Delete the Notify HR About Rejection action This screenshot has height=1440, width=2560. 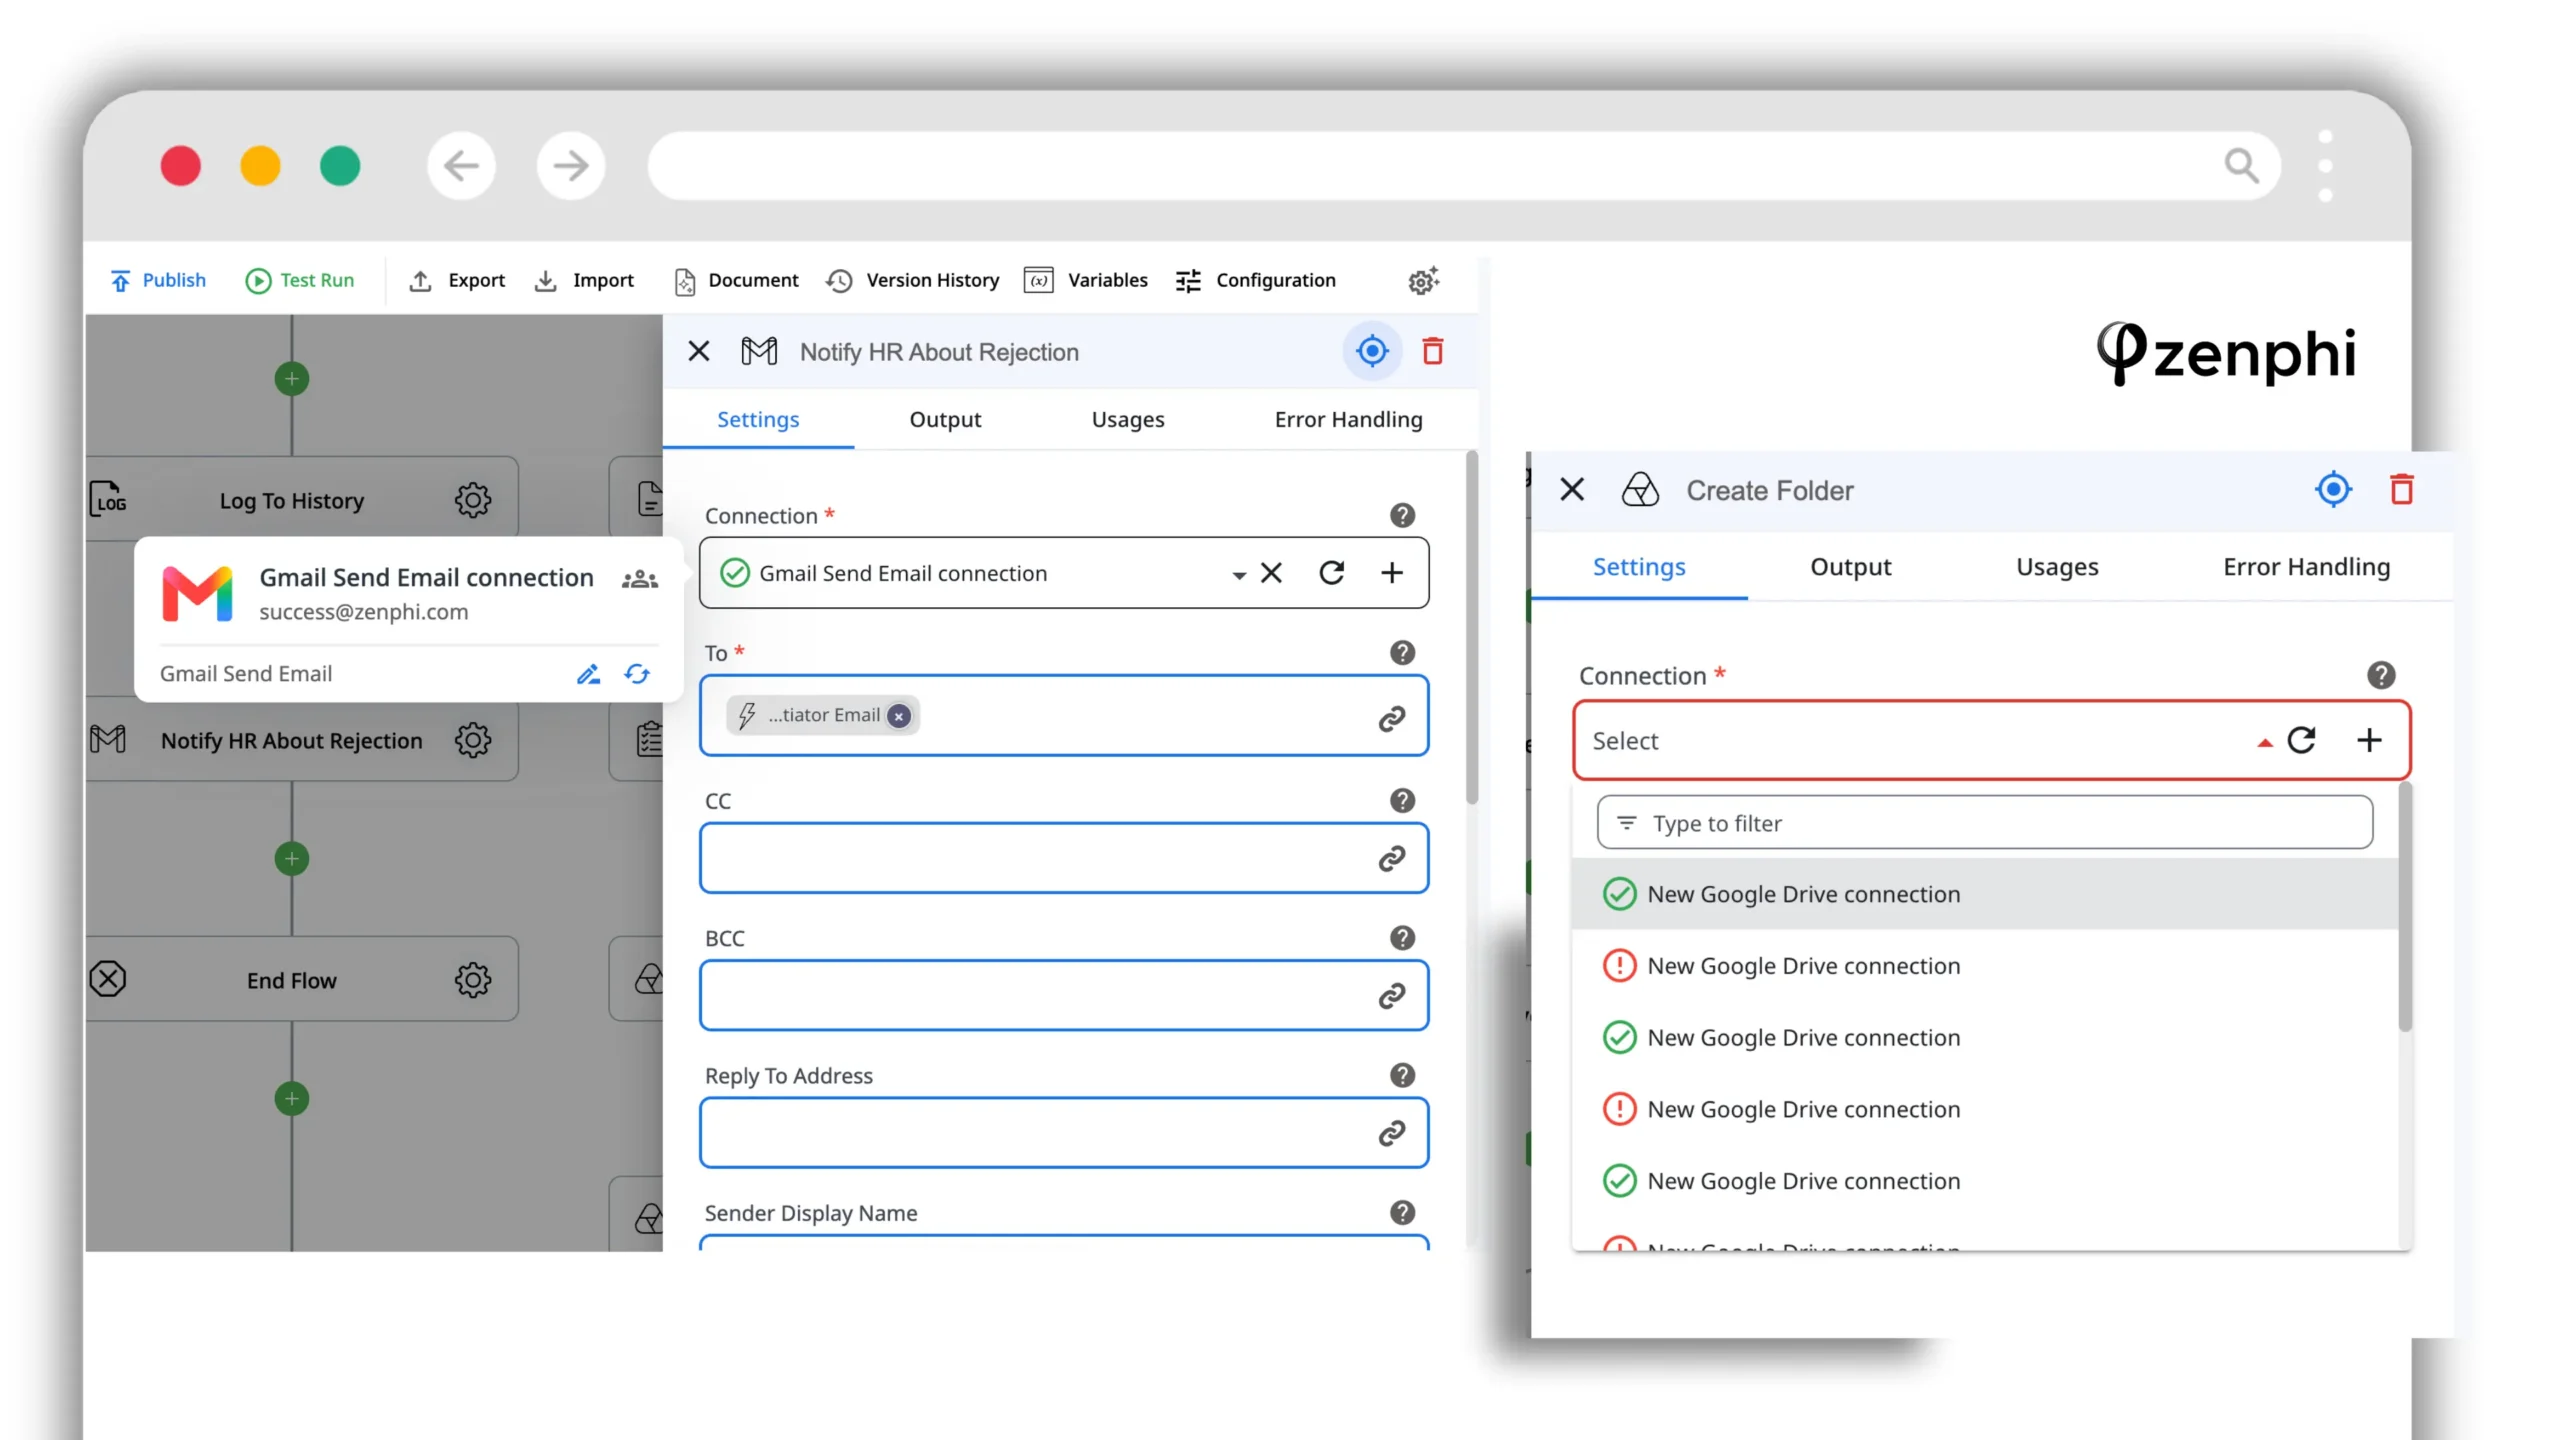coord(1433,351)
